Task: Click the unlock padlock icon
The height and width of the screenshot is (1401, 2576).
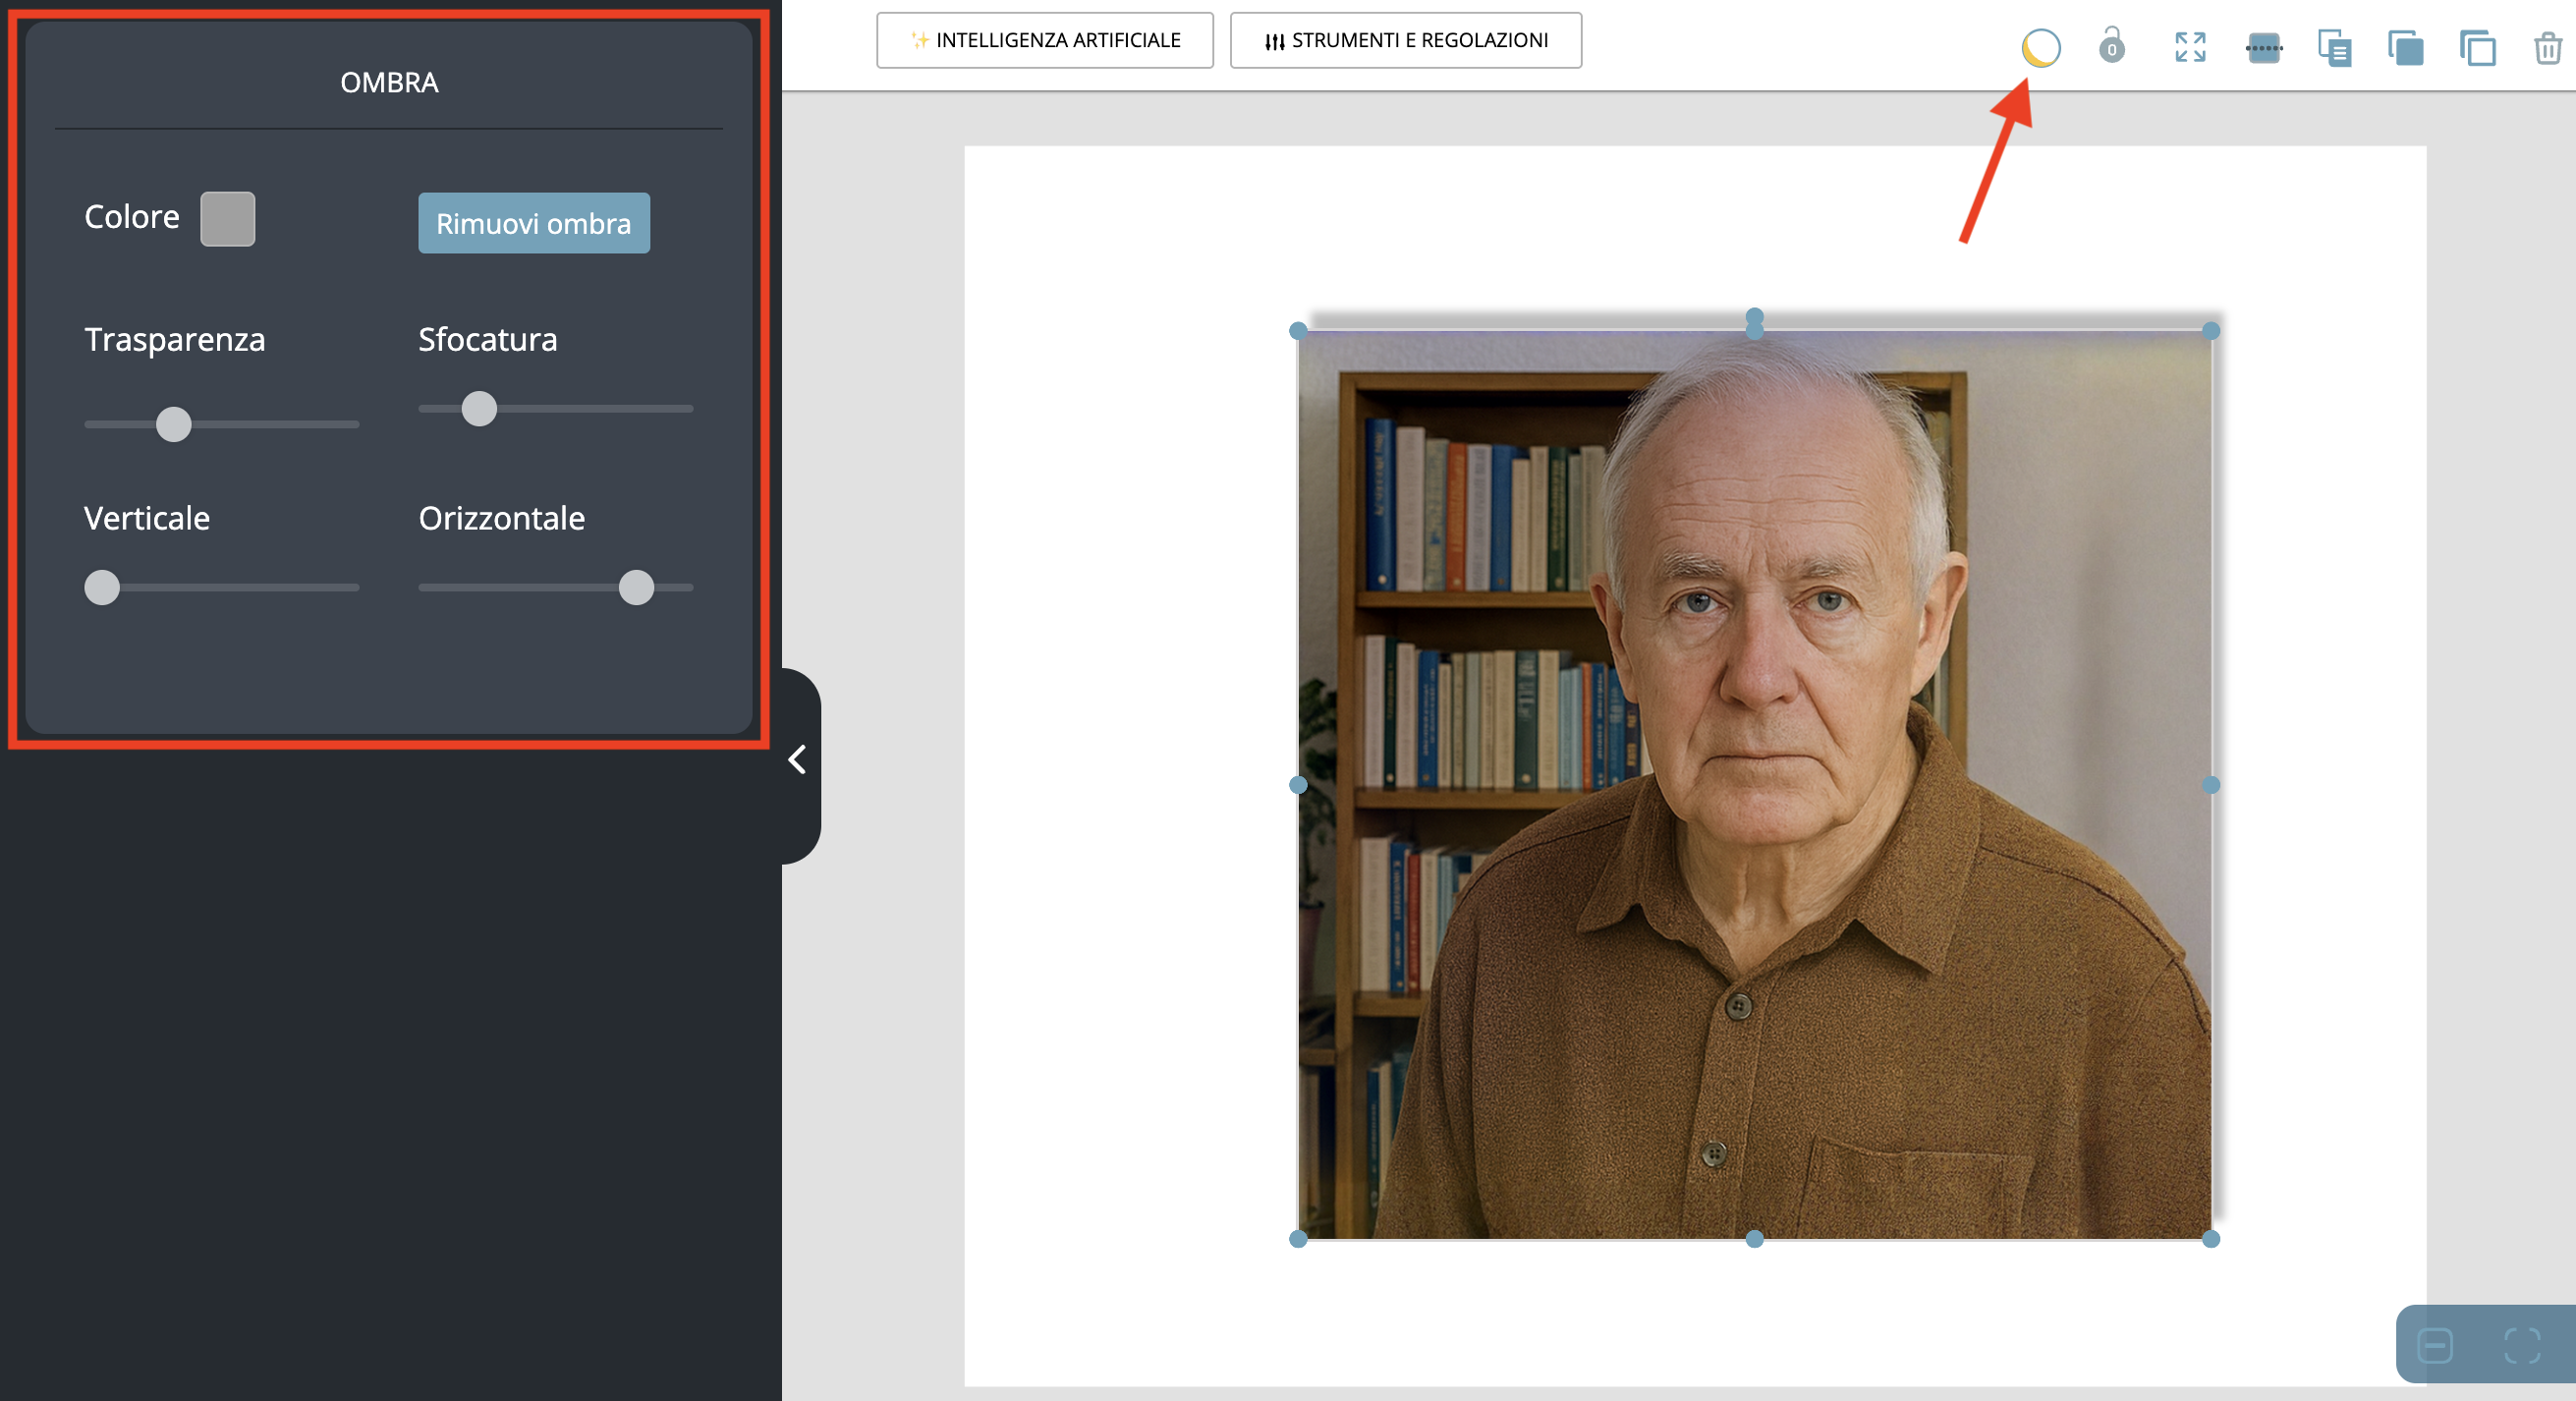Action: pyautogui.click(x=2111, y=46)
